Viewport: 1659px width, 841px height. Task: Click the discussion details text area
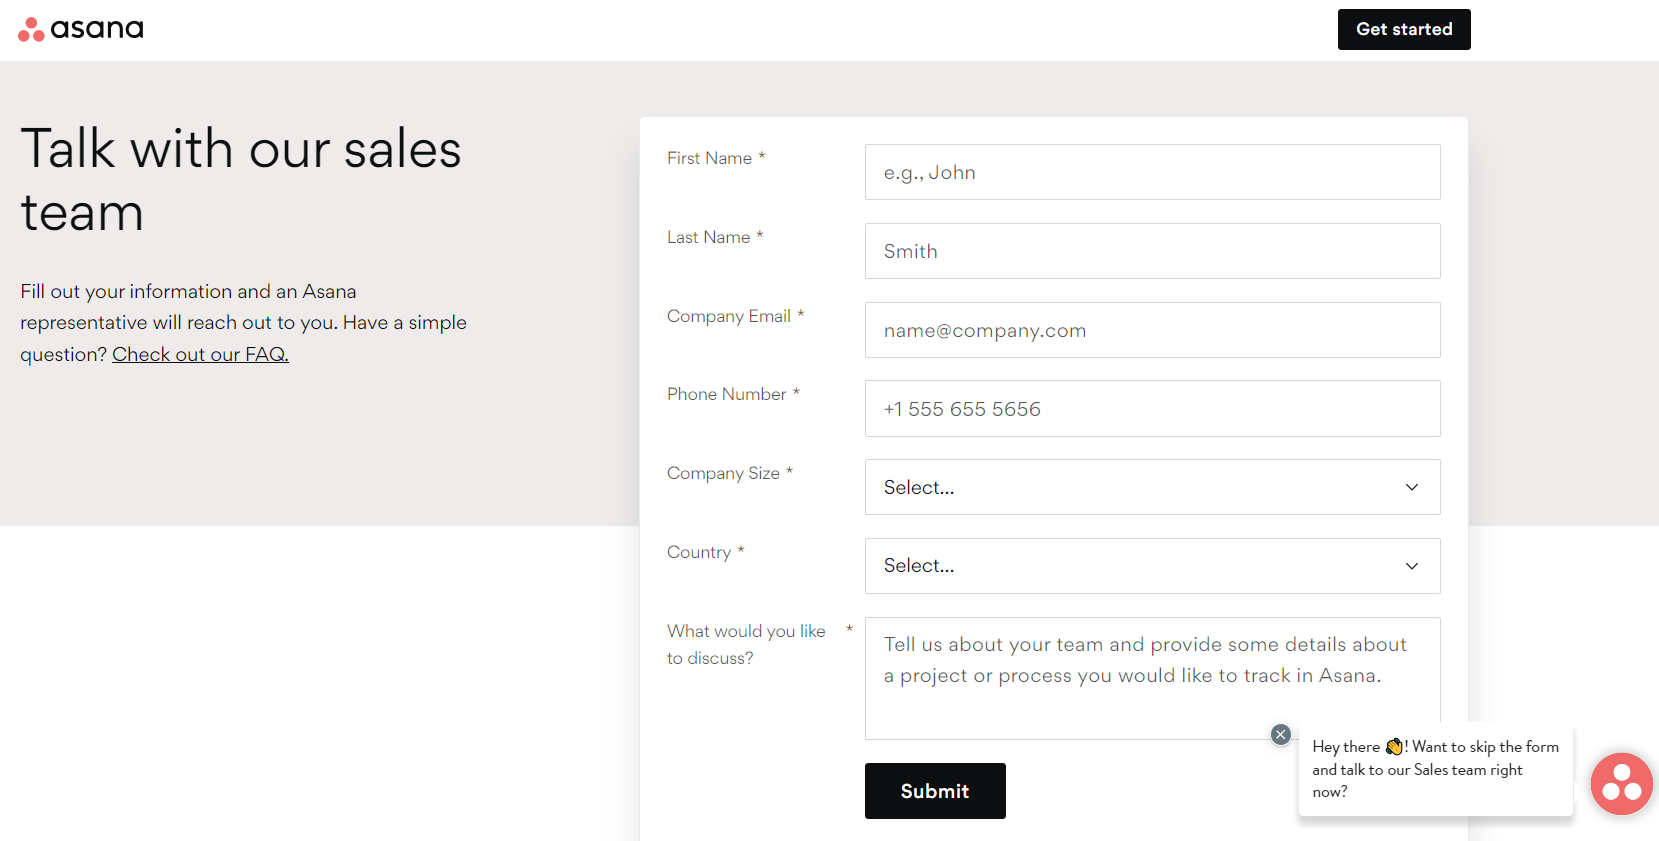(1152, 678)
